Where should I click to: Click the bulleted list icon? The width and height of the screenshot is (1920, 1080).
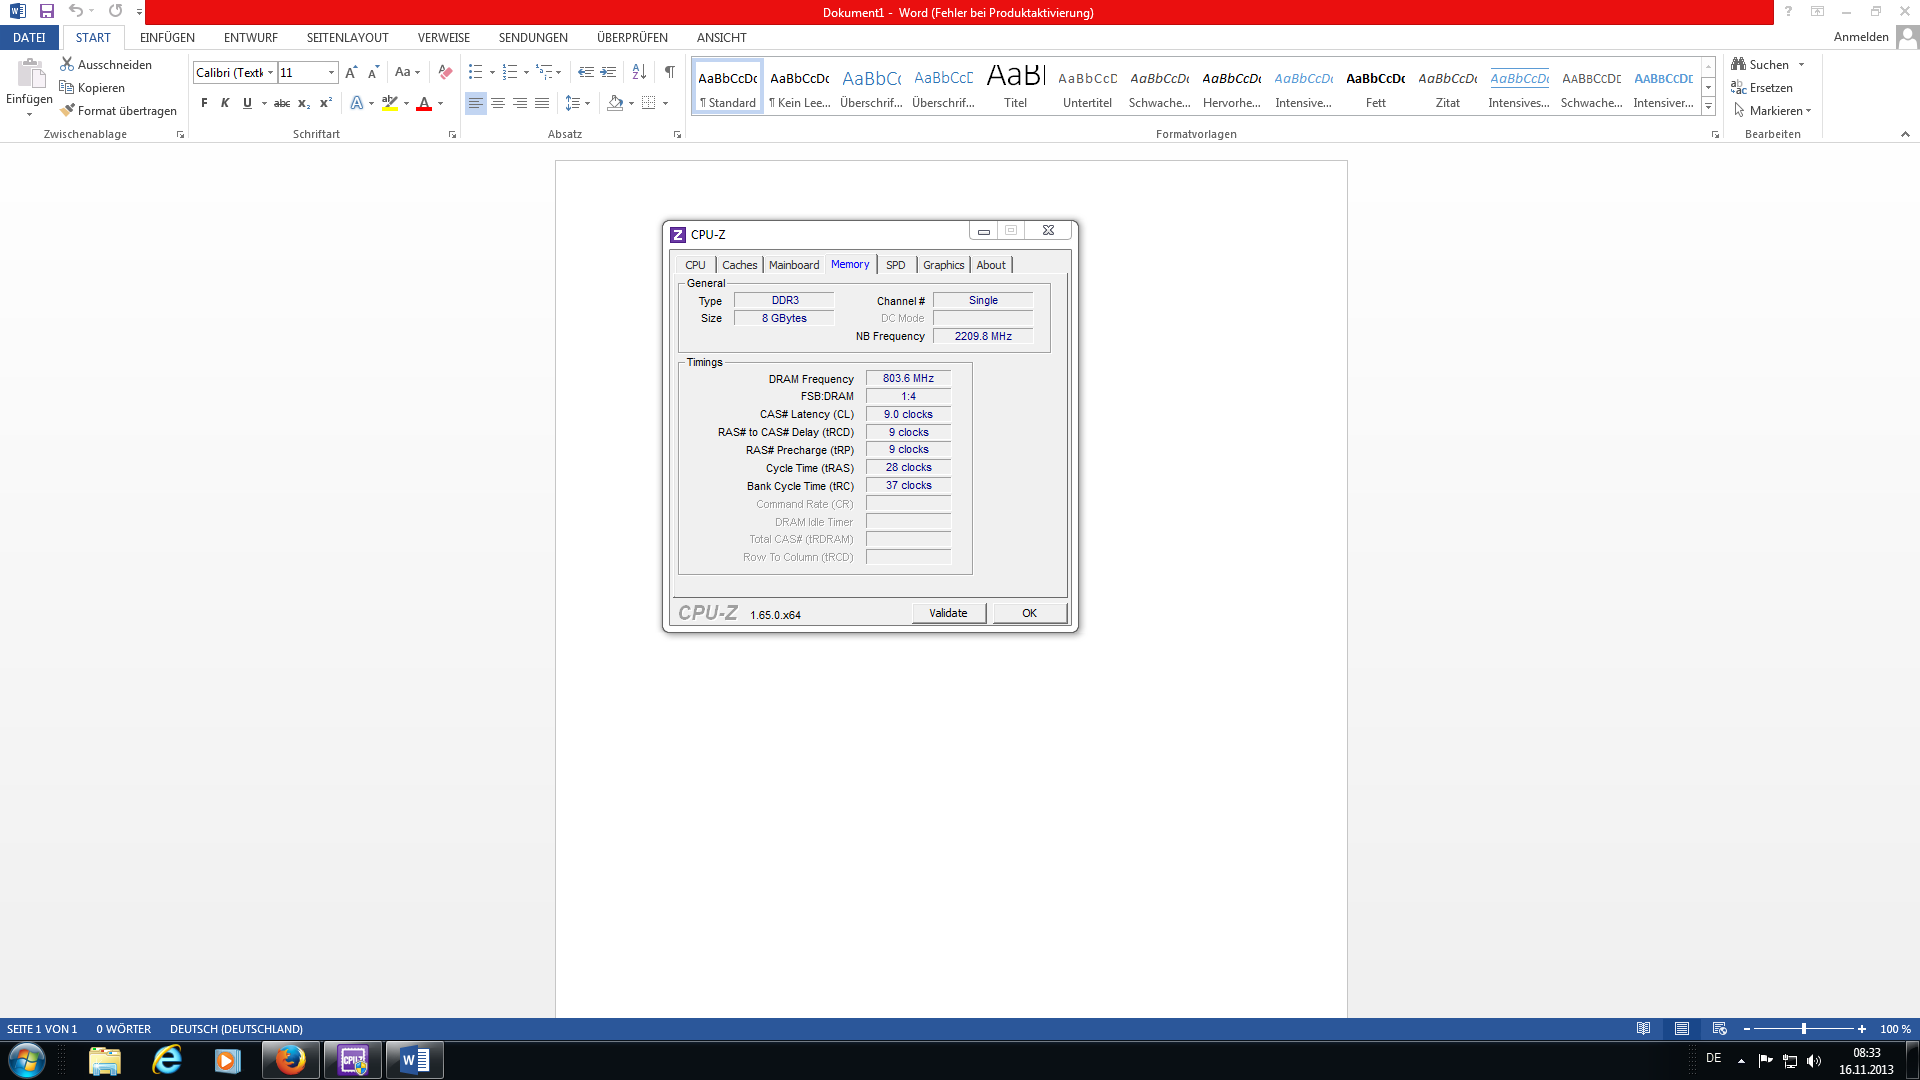coord(475,72)
